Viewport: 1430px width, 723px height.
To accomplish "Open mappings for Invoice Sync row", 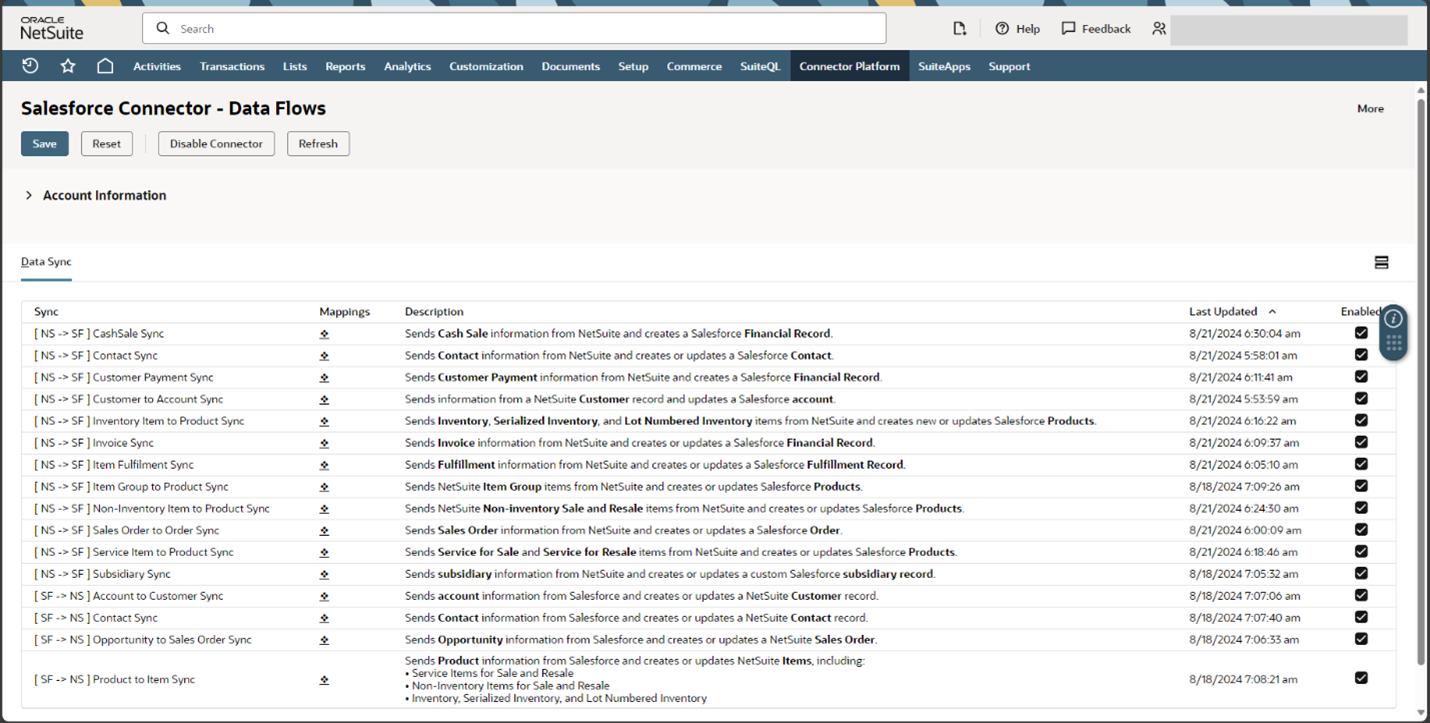I will (x=324, y=443).
